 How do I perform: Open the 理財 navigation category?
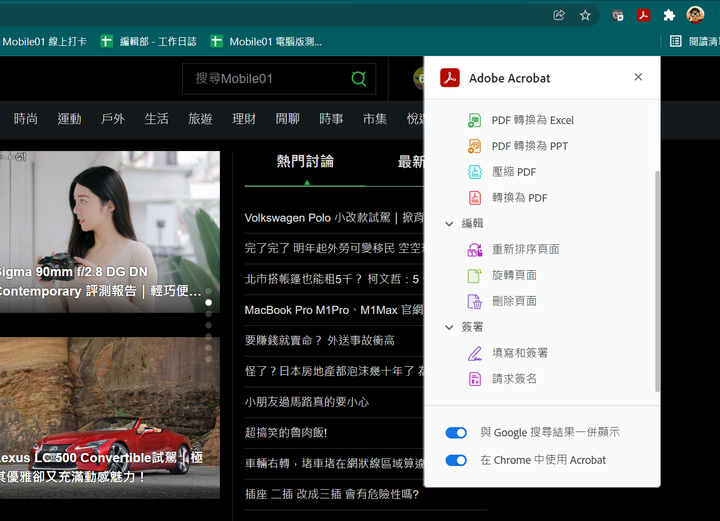tap(244, 119)
